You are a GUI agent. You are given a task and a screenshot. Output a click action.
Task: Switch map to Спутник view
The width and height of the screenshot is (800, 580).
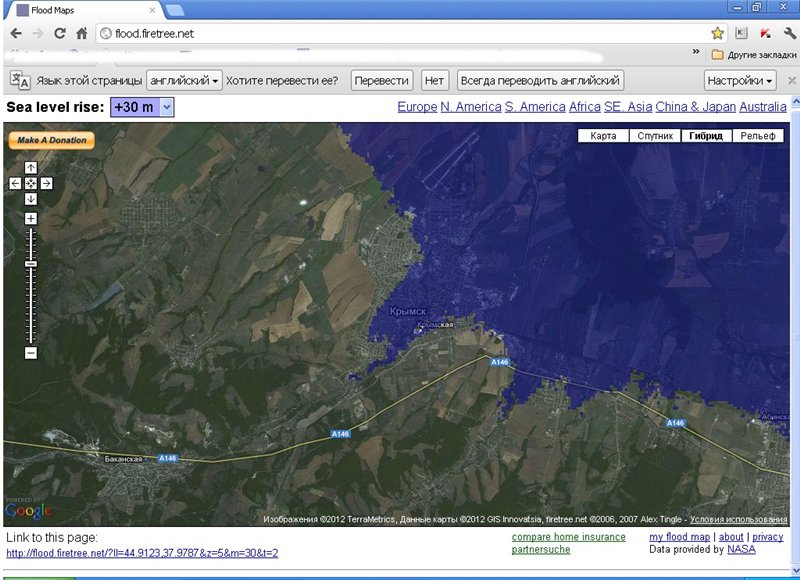(655, 136)
